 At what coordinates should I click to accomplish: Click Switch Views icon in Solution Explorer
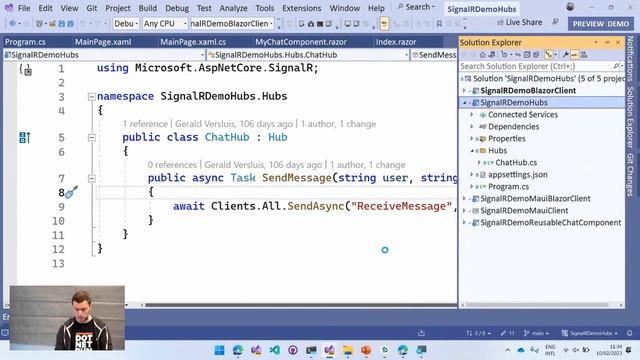click(491, 55)
